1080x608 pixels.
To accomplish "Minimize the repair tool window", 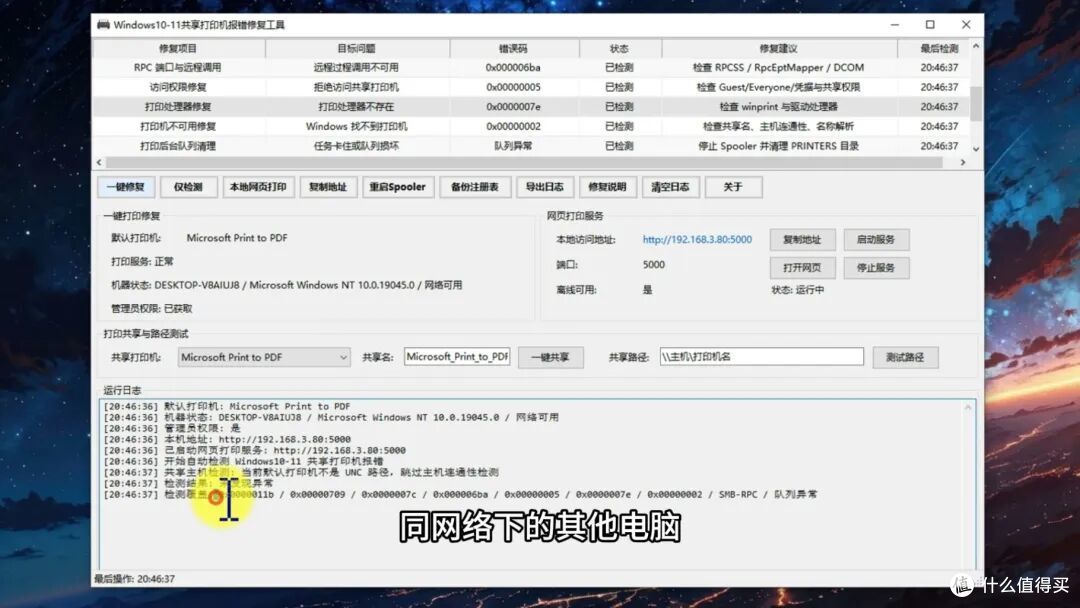I will (x=895, y=25).
